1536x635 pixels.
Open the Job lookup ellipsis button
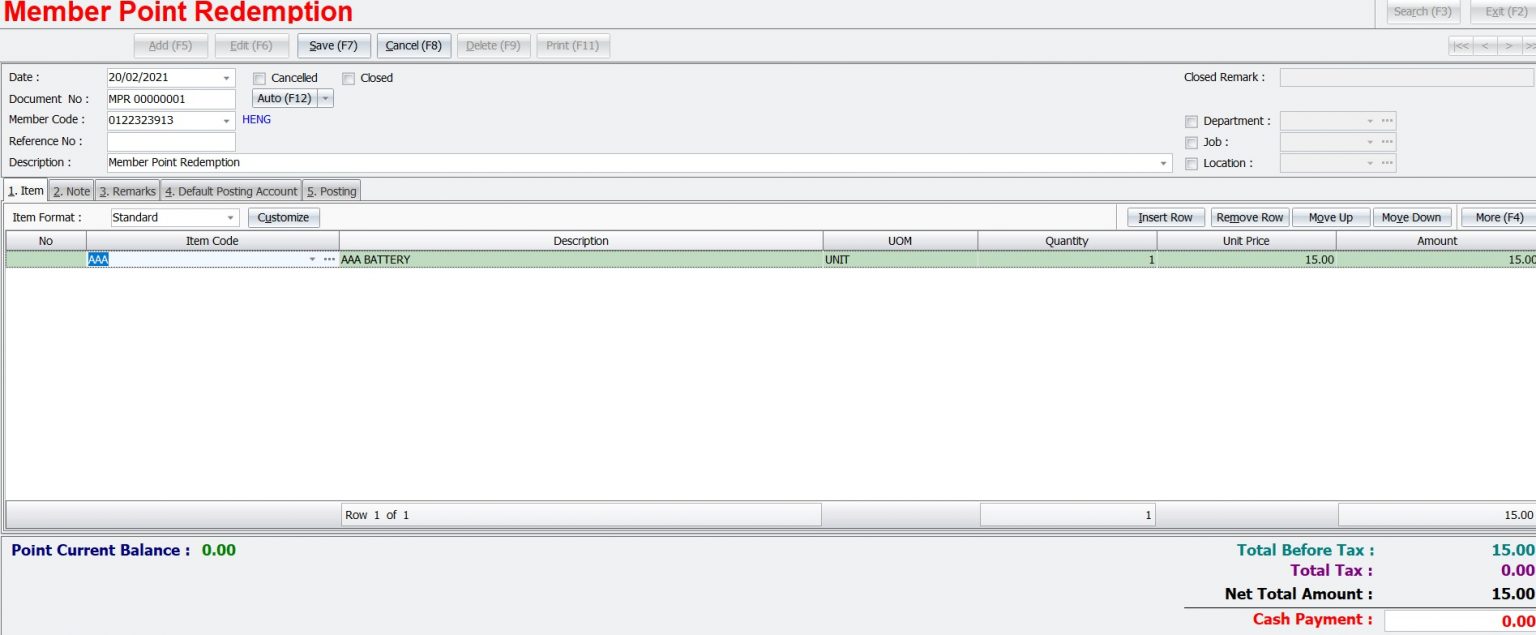click(x=1387, y=142)
